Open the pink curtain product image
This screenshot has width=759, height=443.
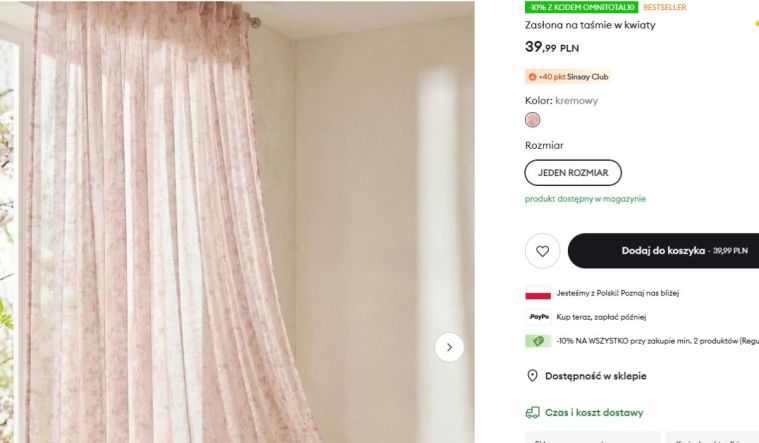(x=237, y=222)
